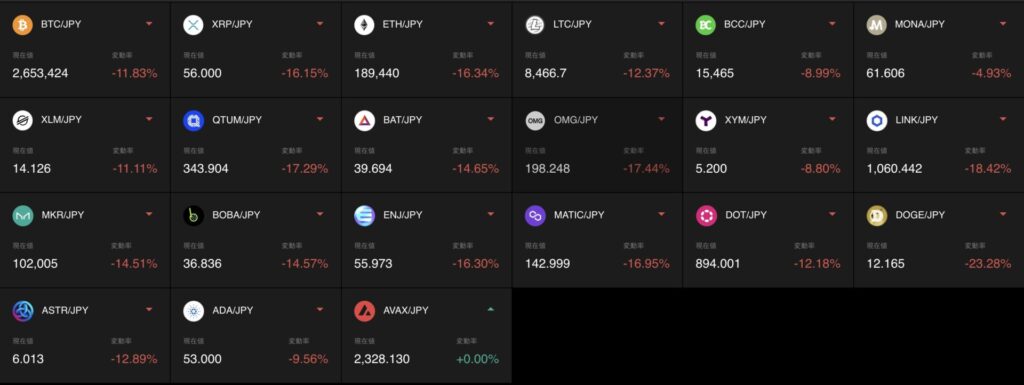The height and width of the screenshot is (385, 1024).
Task: Select the XYM/JPY card price 5.200
Action: pos(711,168)
